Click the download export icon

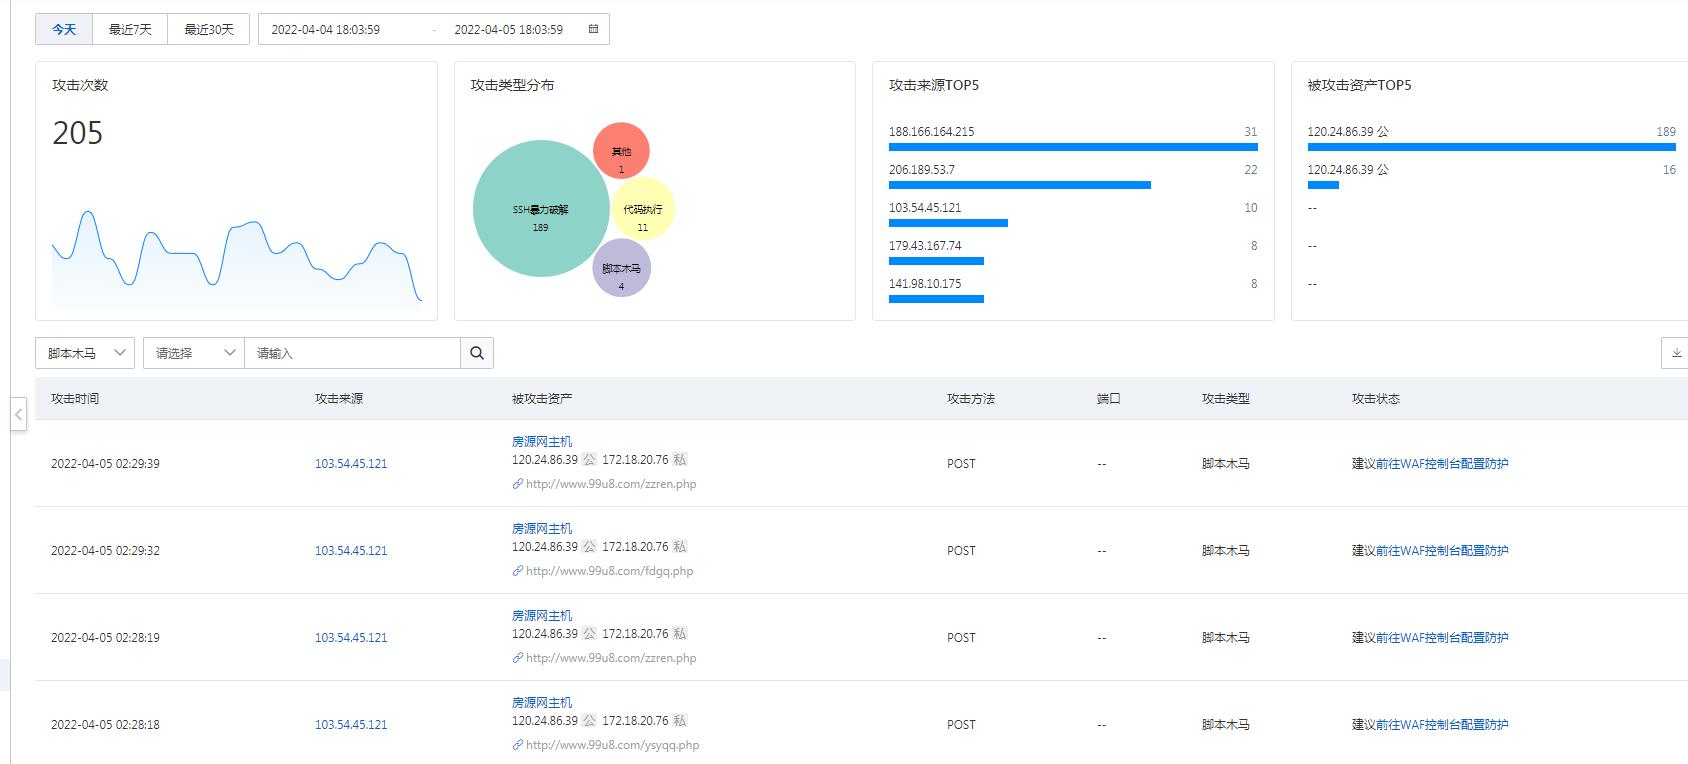tap(1676, 353)
